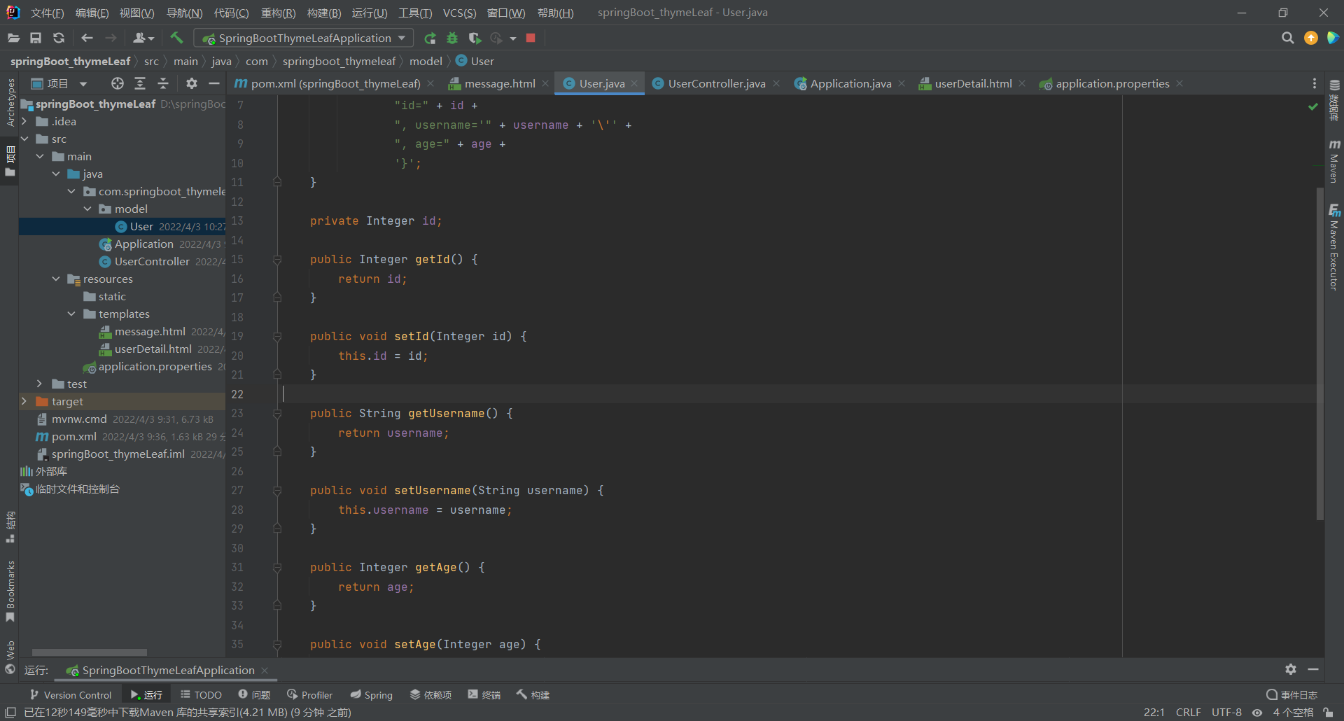Click the orange update arrow icon

tap(1311, 38)
